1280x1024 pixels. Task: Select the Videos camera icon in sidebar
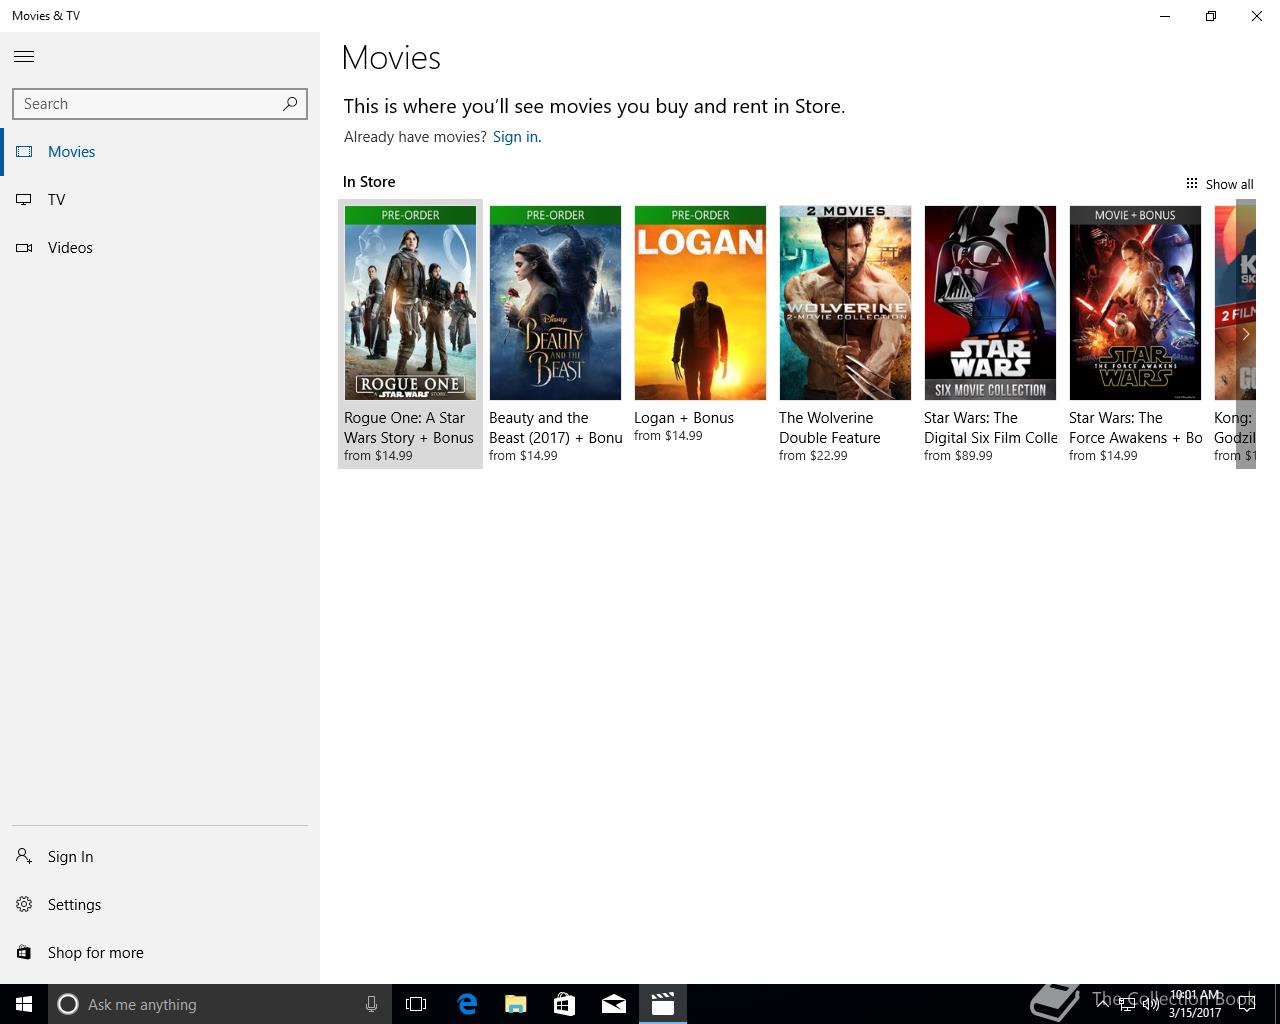click(x=24, y=248)
